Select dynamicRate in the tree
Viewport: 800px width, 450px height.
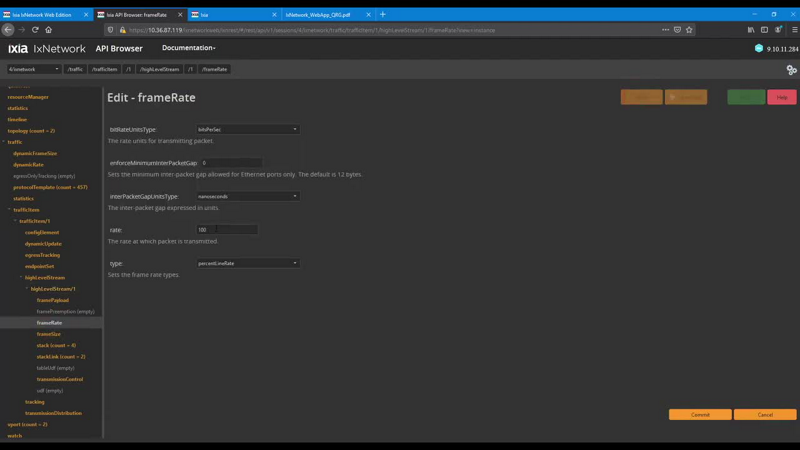pyautogui.click(x=29, y=165)
